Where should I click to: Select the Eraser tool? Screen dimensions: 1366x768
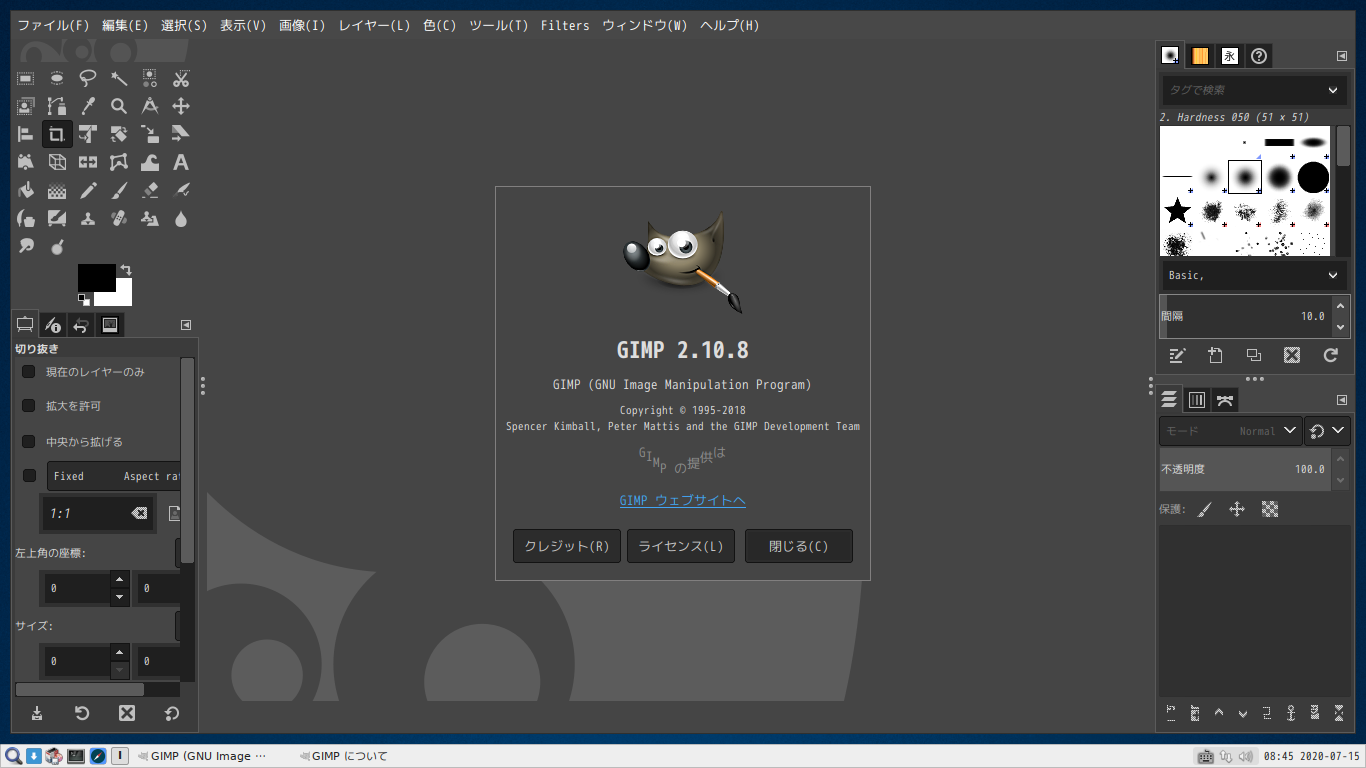(150, 190)
